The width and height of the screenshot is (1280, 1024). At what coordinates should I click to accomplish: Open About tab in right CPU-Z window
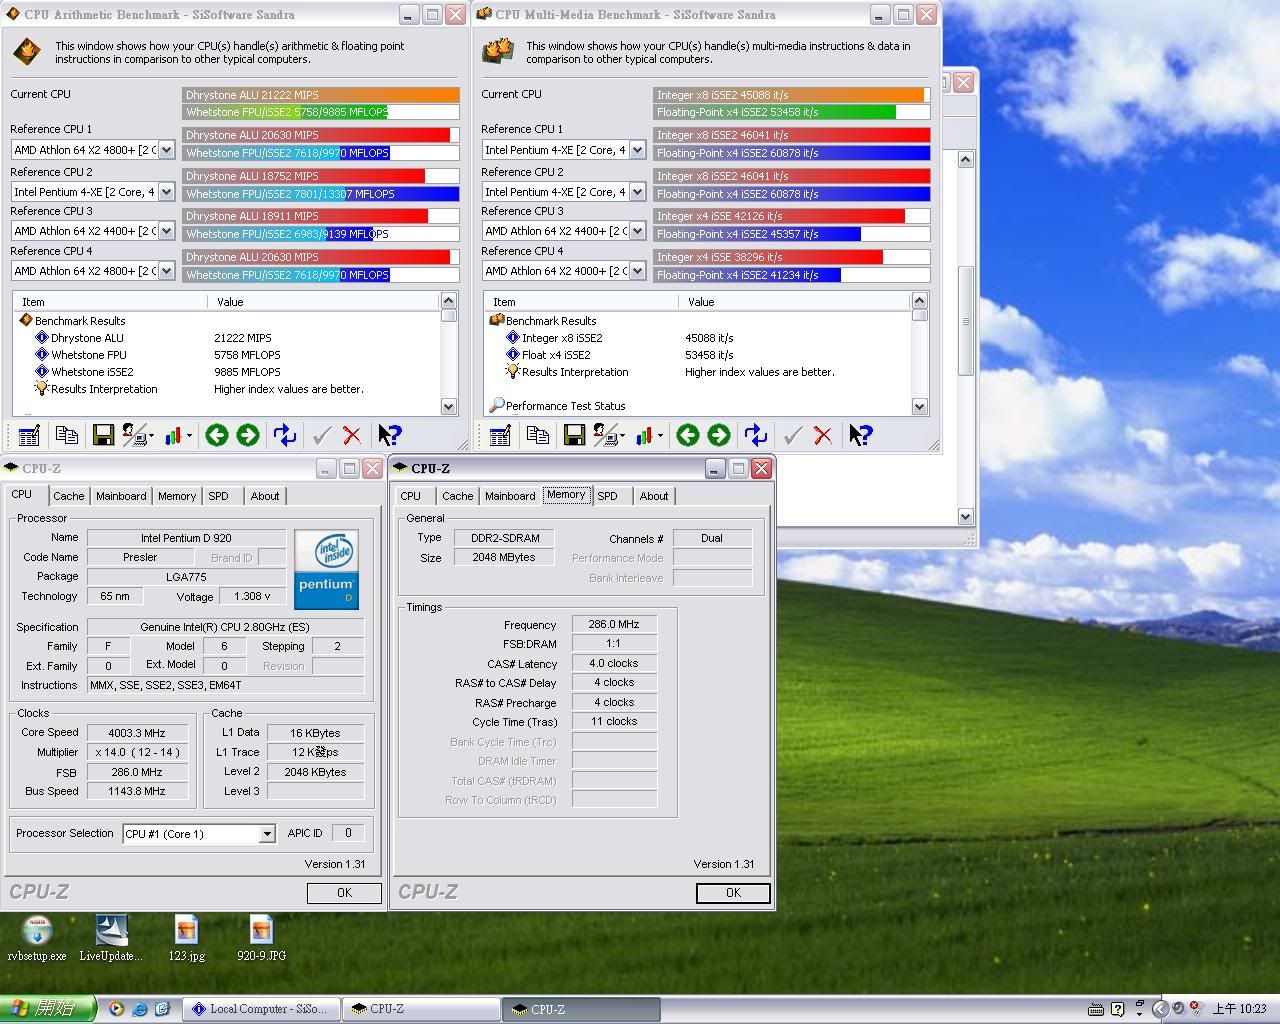click(x=654, y=496)
